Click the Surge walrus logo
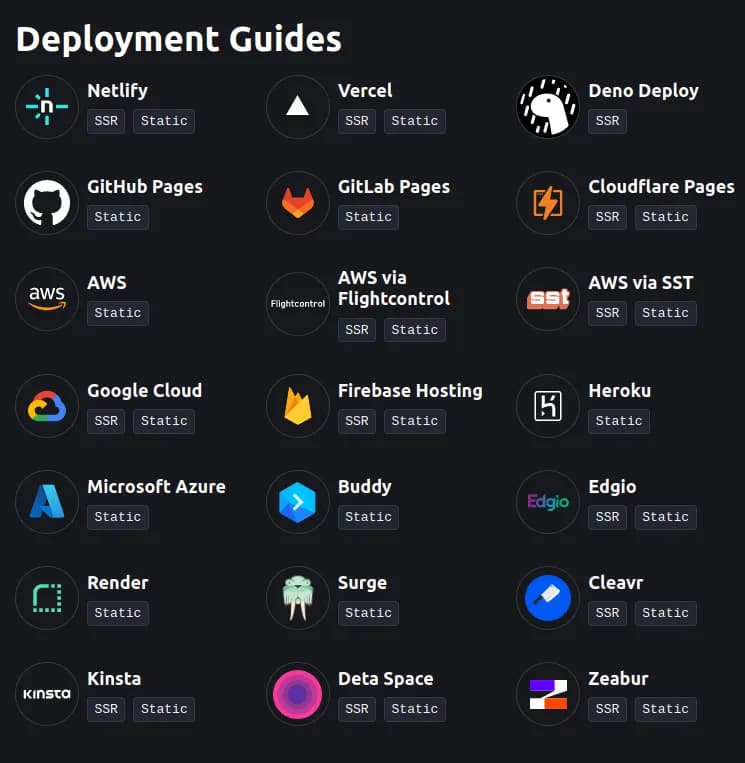This screenshot has height=763, width=745. [297, 598]
